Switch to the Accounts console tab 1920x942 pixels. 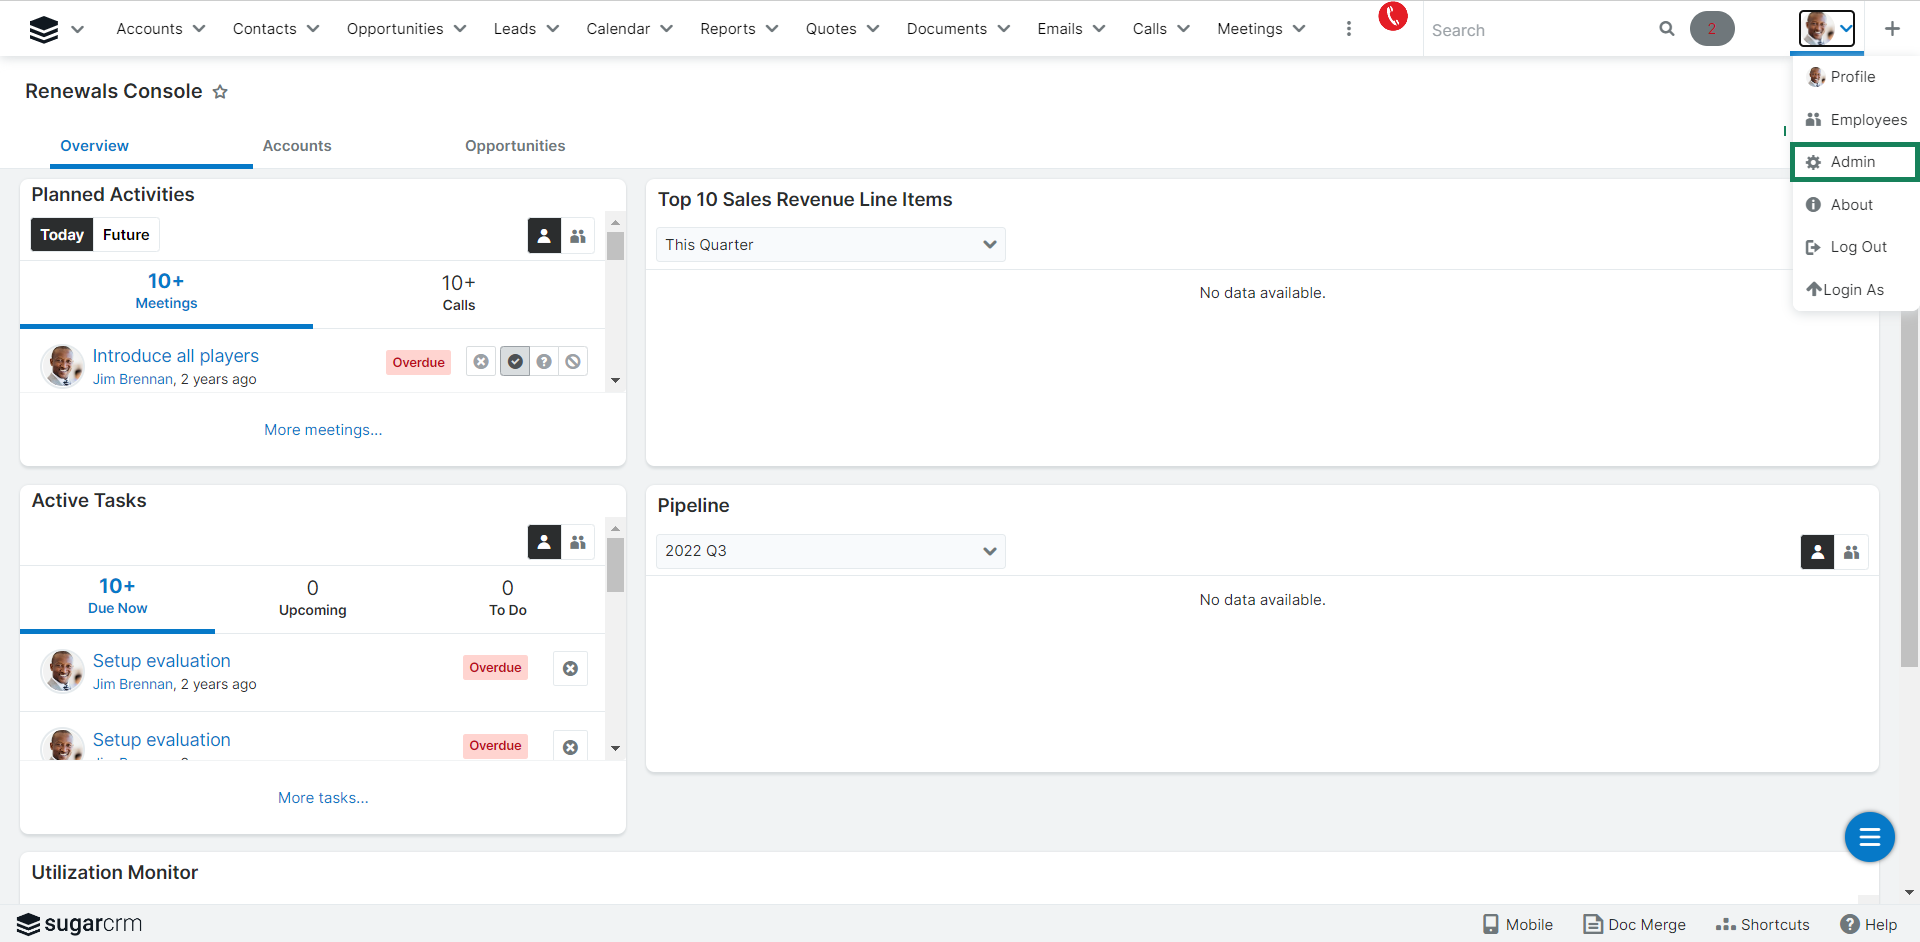tap(297, 146)
